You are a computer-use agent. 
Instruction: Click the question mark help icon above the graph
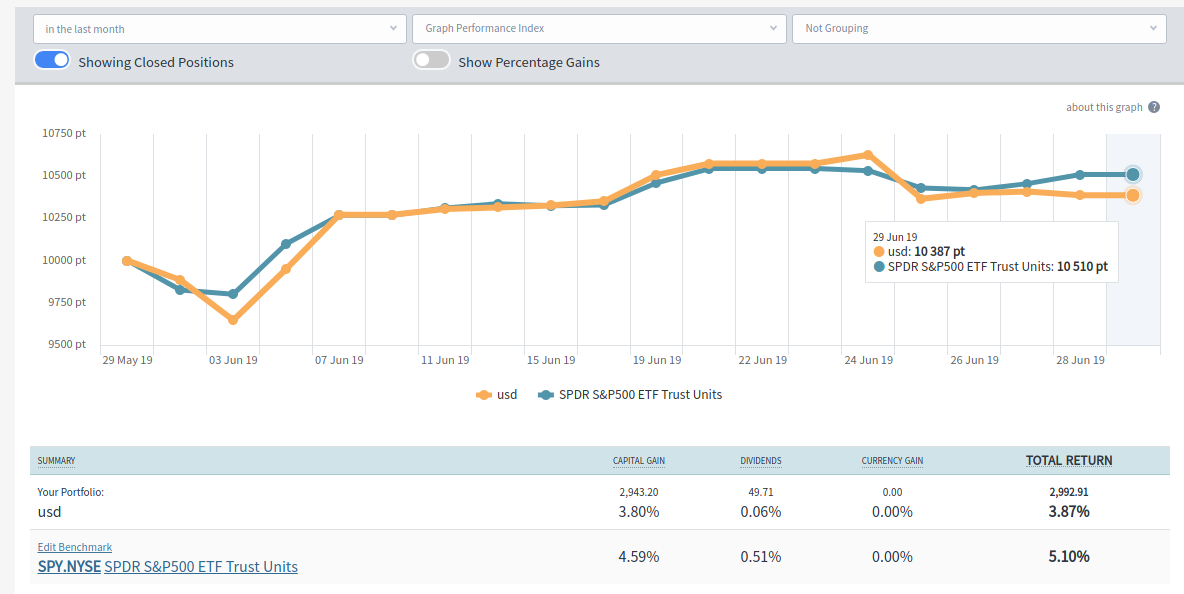click(1154, 107)
